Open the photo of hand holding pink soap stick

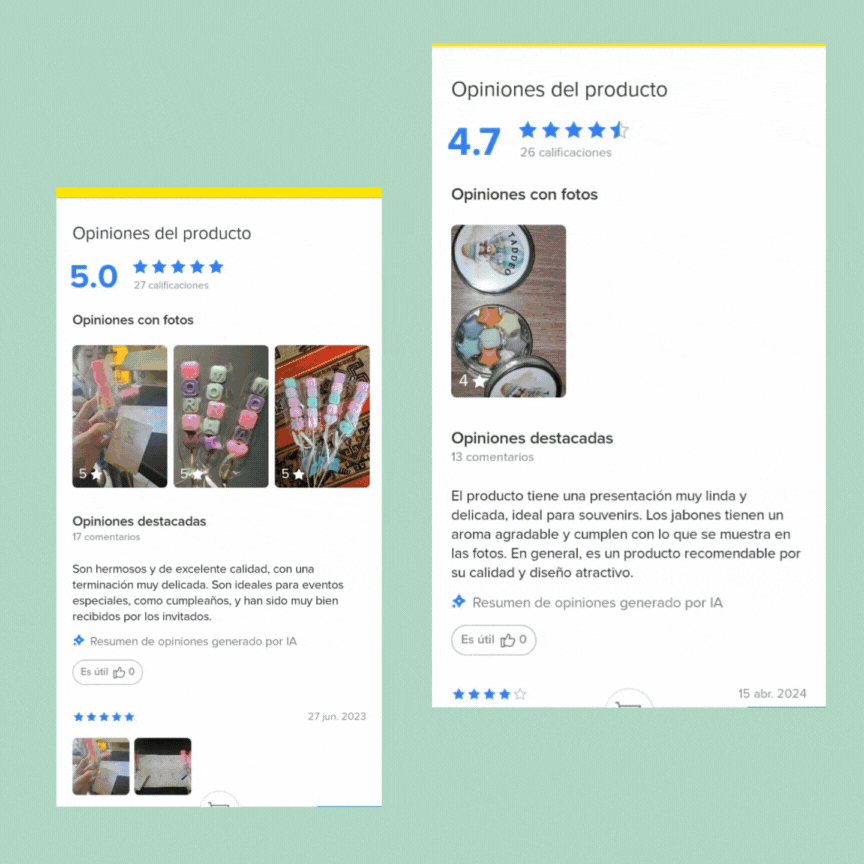click(x=120, y=416)
